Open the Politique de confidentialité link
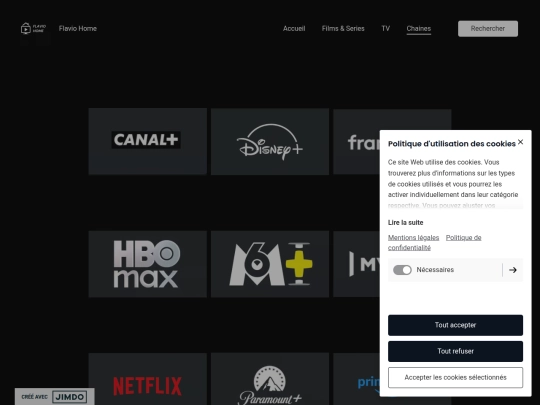Viewport: 540px width, 405px height. point(435,242)
